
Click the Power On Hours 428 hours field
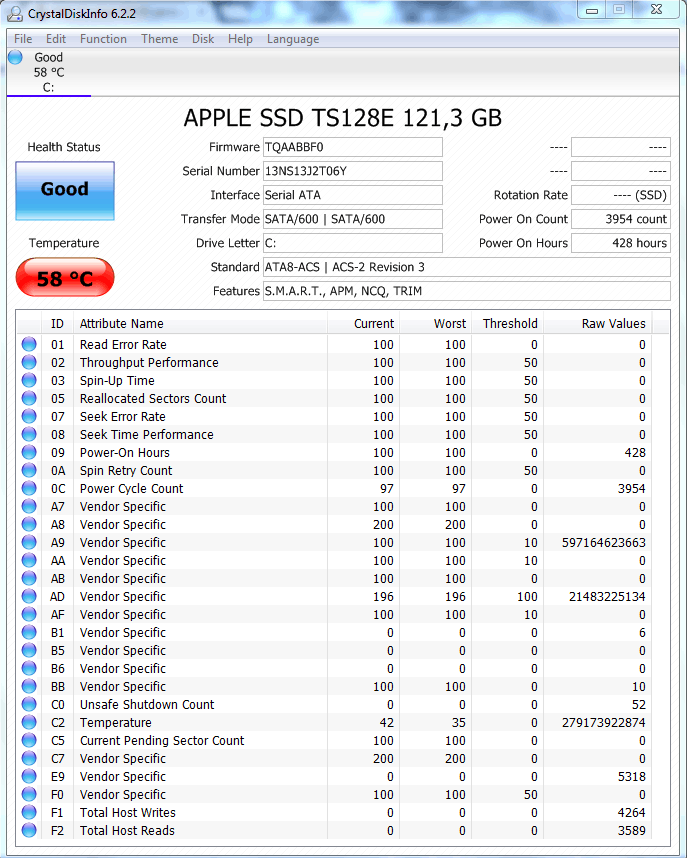pyautogui.click(x=621, y=243)
